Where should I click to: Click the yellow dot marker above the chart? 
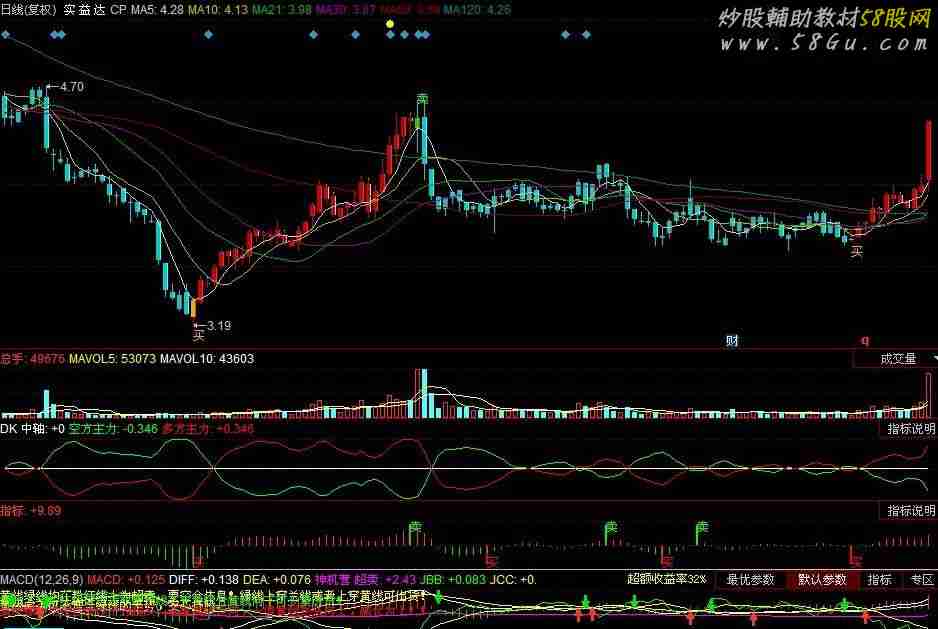click(x=390, y=25)
